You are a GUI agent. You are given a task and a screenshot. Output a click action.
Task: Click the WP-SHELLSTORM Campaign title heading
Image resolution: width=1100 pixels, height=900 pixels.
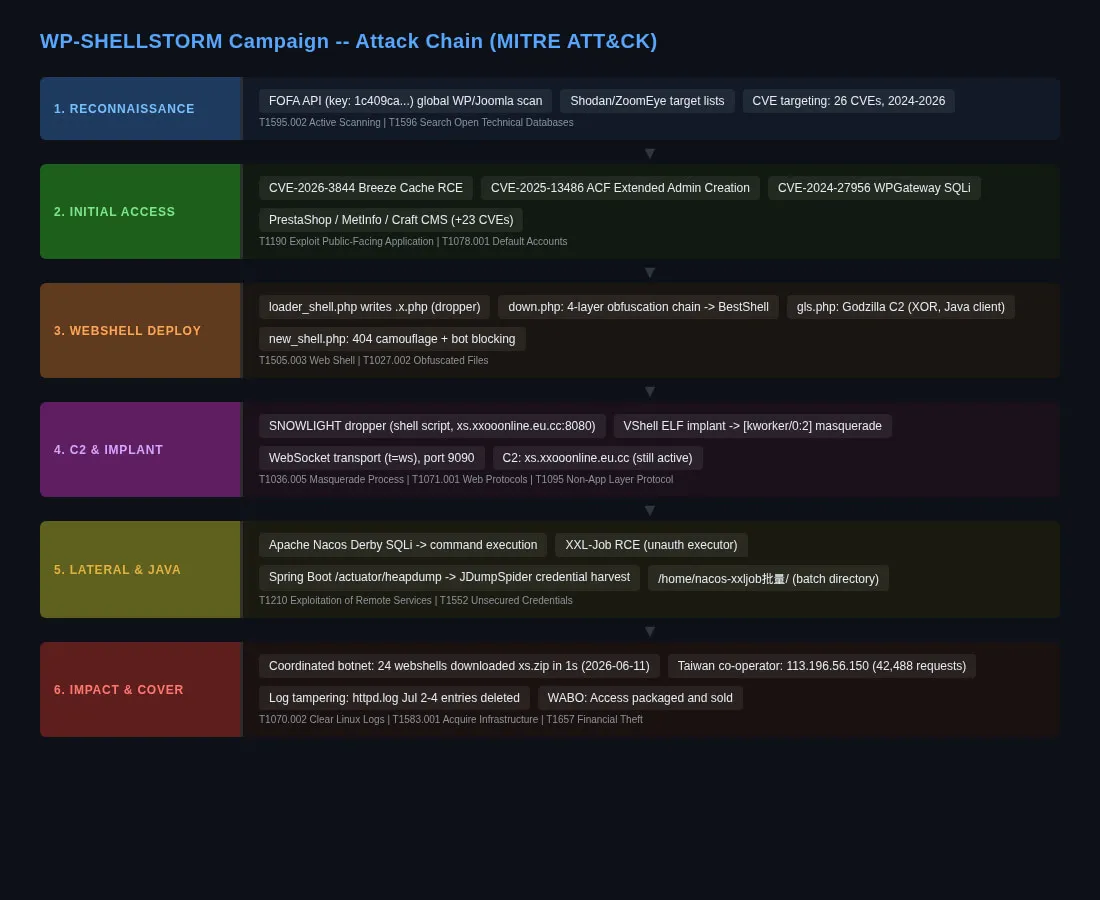pos(348,41)
